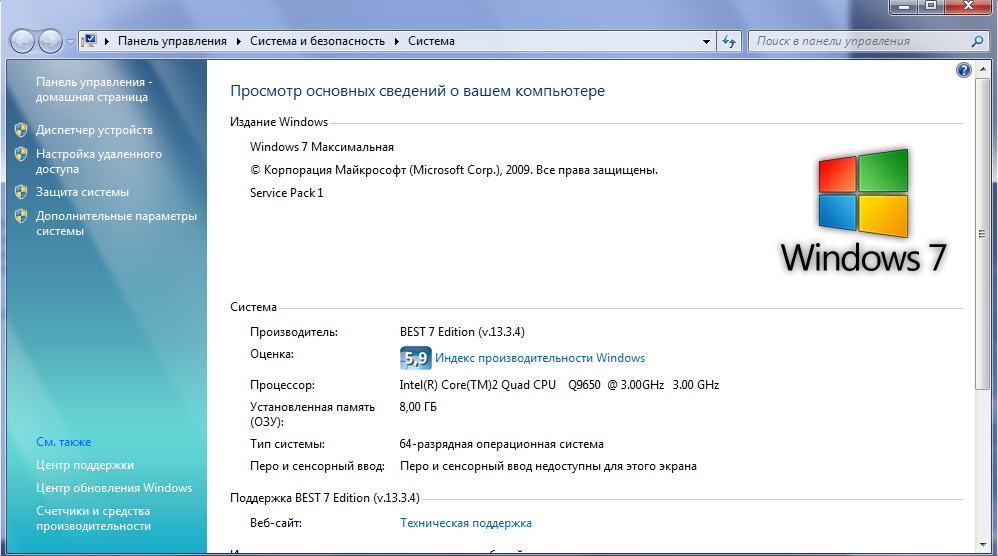Open address bar history dropdown

[x=706, y=42]
